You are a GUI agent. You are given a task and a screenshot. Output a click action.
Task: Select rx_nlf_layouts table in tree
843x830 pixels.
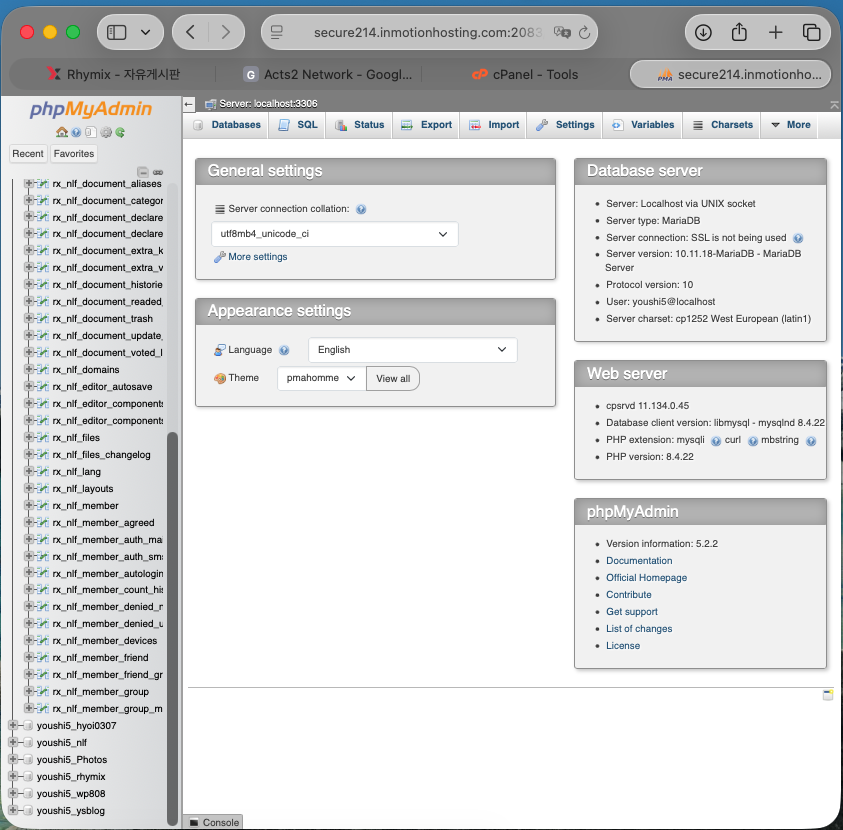(83, 489)
